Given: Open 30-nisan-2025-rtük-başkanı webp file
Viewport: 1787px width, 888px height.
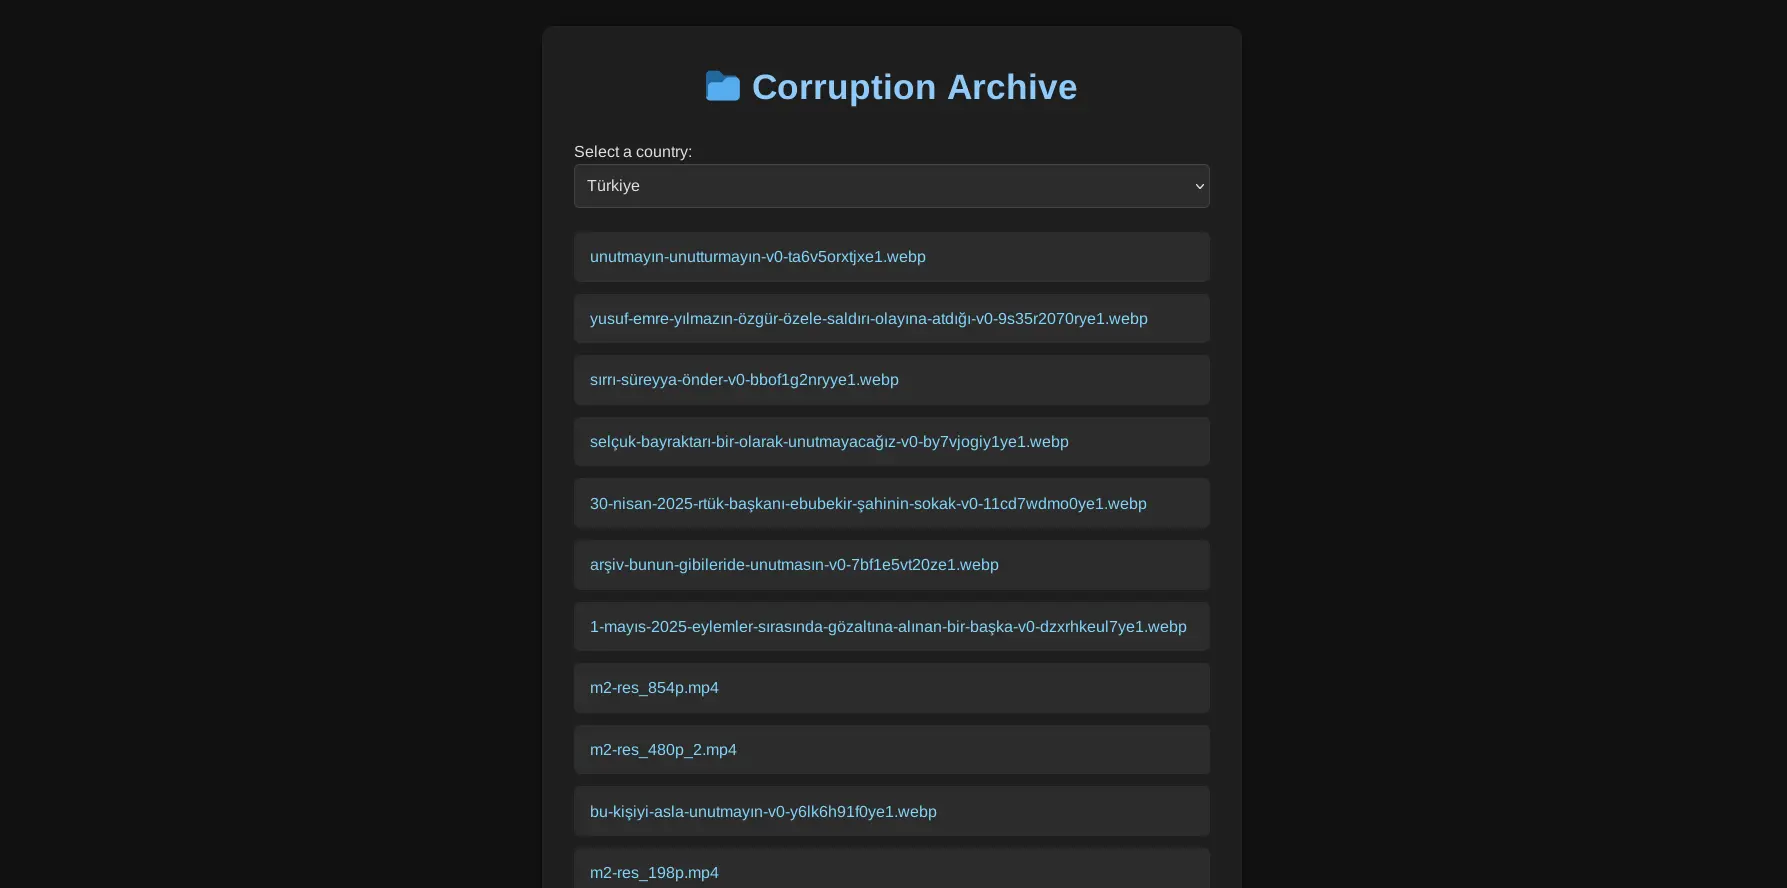Looking at the screenshot, I should pos(868,504).
